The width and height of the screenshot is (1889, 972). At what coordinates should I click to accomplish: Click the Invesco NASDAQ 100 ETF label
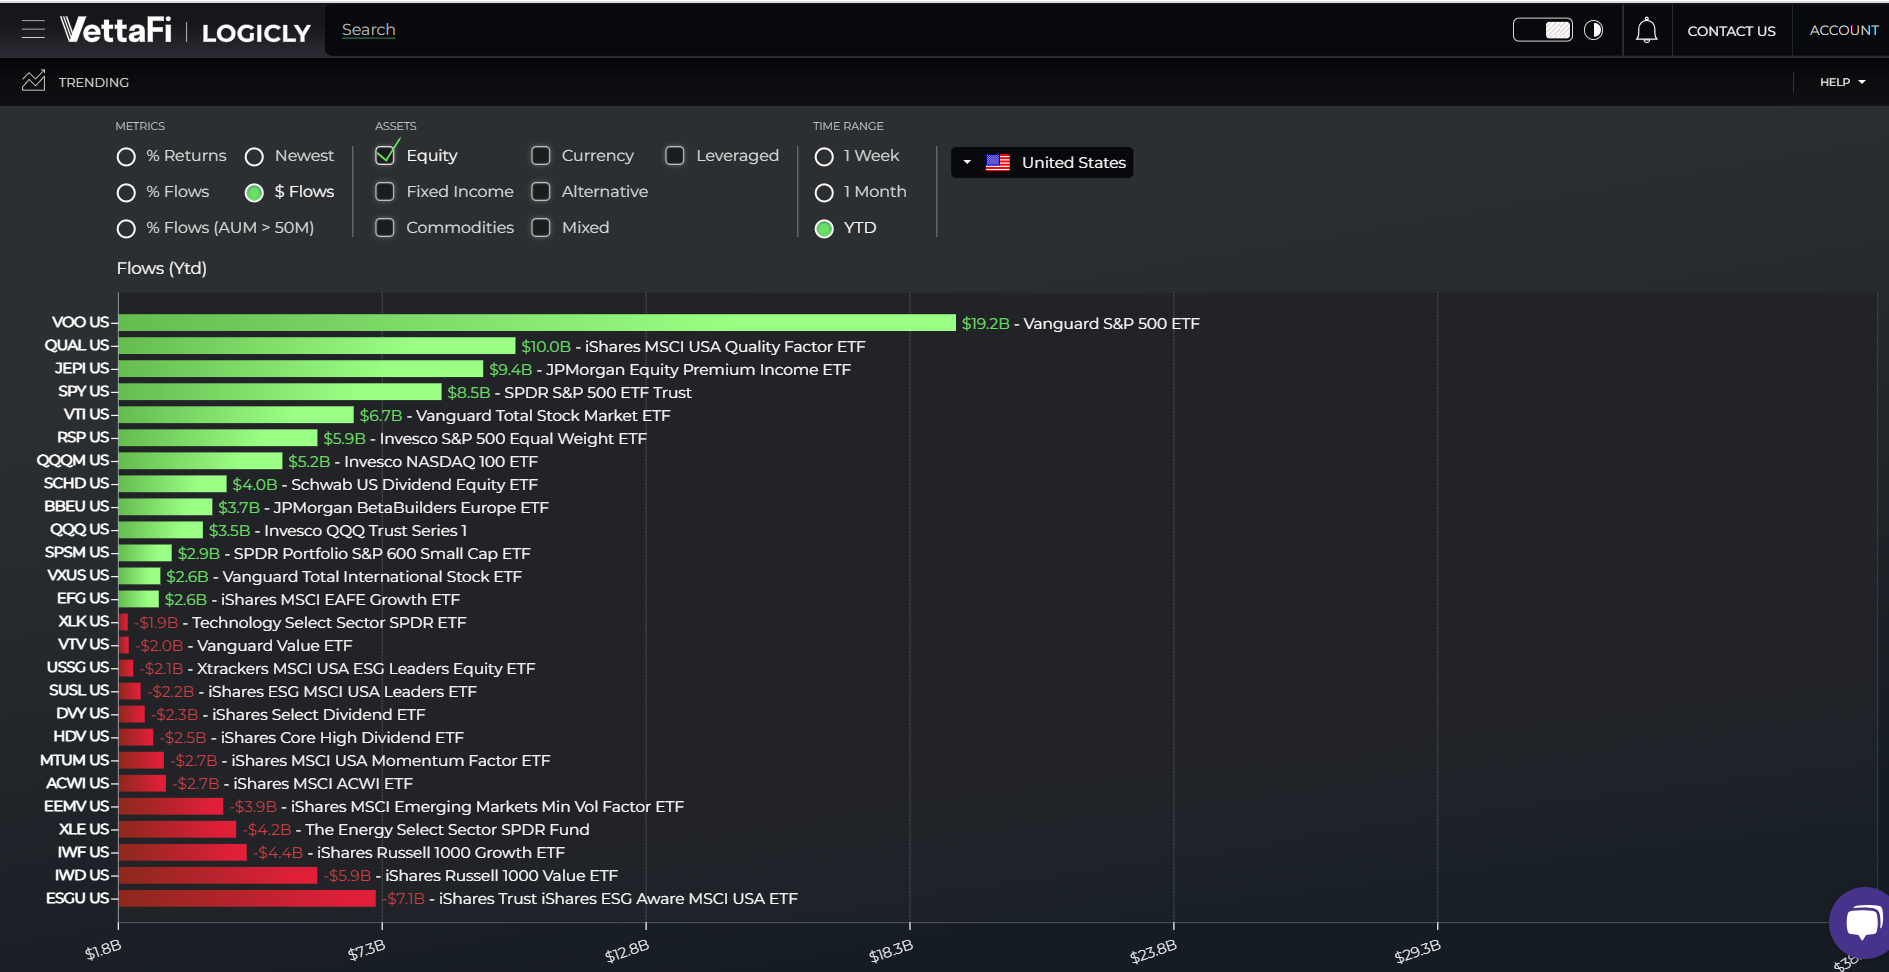point(441,462)
